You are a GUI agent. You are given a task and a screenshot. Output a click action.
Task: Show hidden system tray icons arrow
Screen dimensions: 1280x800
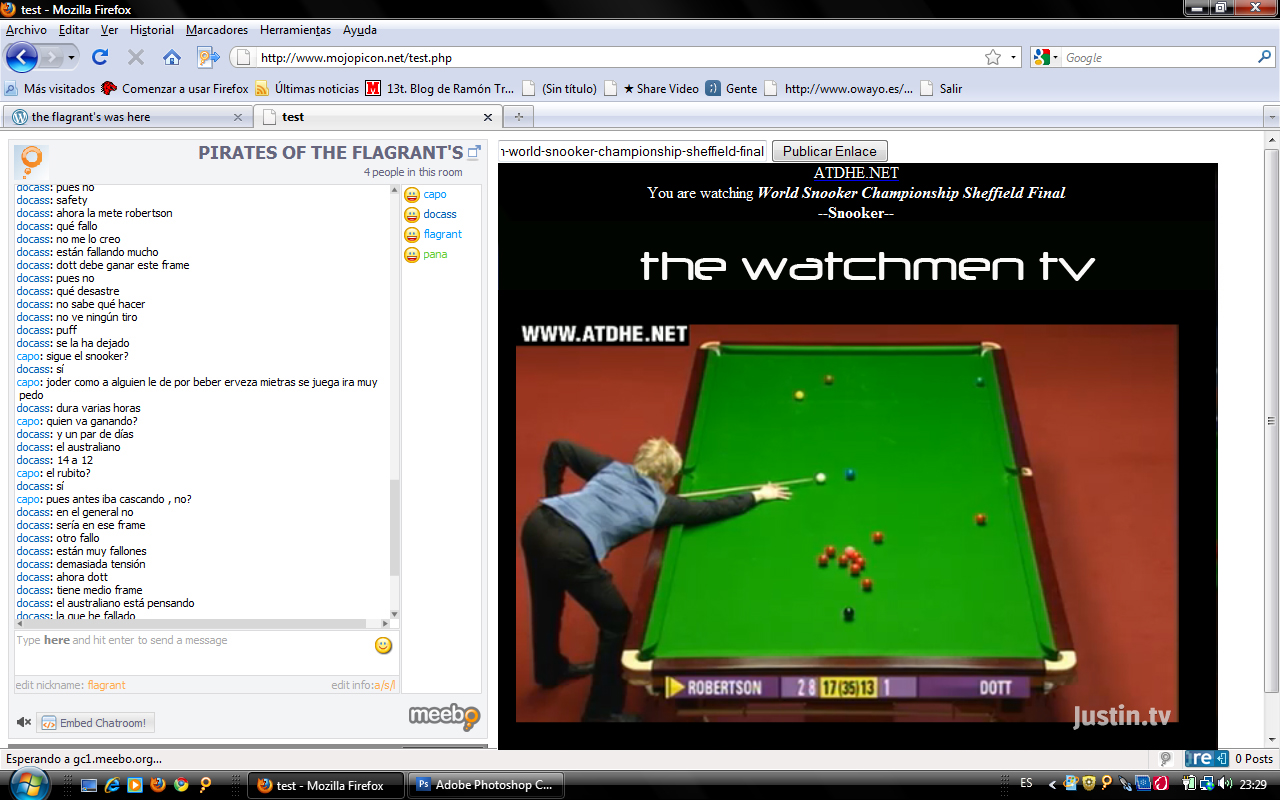tap(1052, 784)
